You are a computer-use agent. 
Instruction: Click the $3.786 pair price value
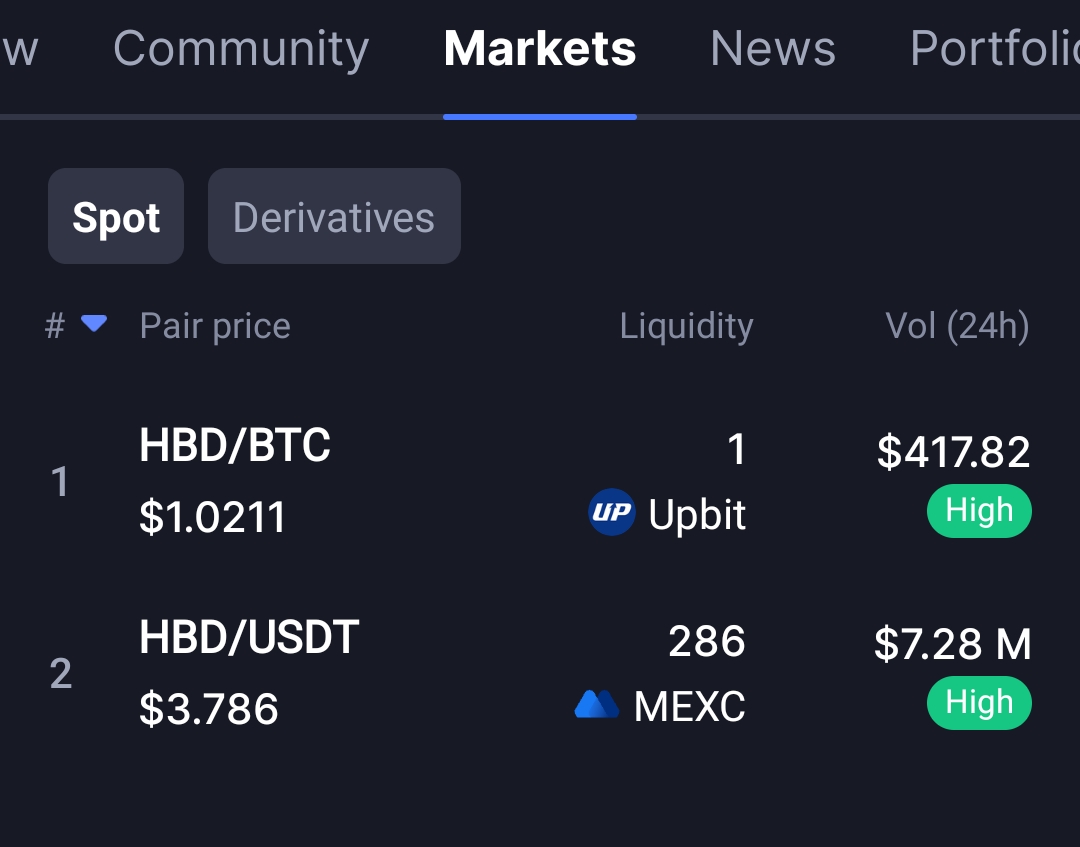tap(209, 709)
